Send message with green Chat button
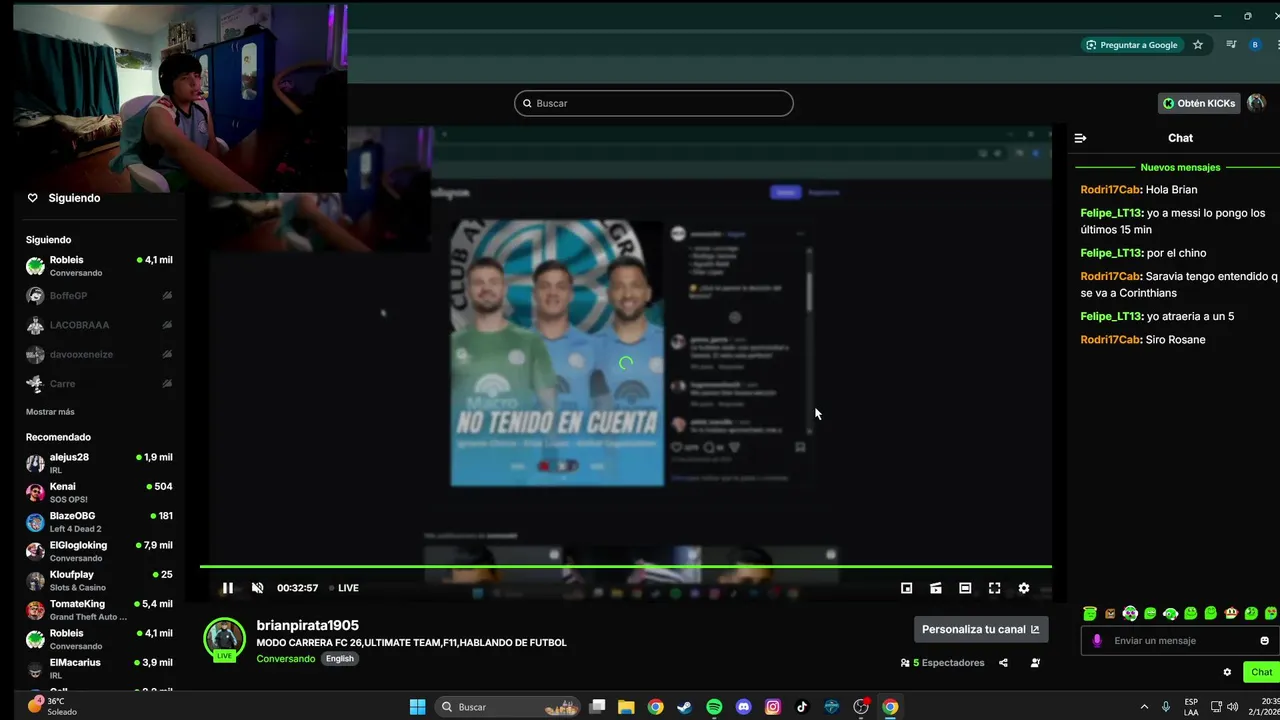 pyautogui.click(x=1261, y=672)
